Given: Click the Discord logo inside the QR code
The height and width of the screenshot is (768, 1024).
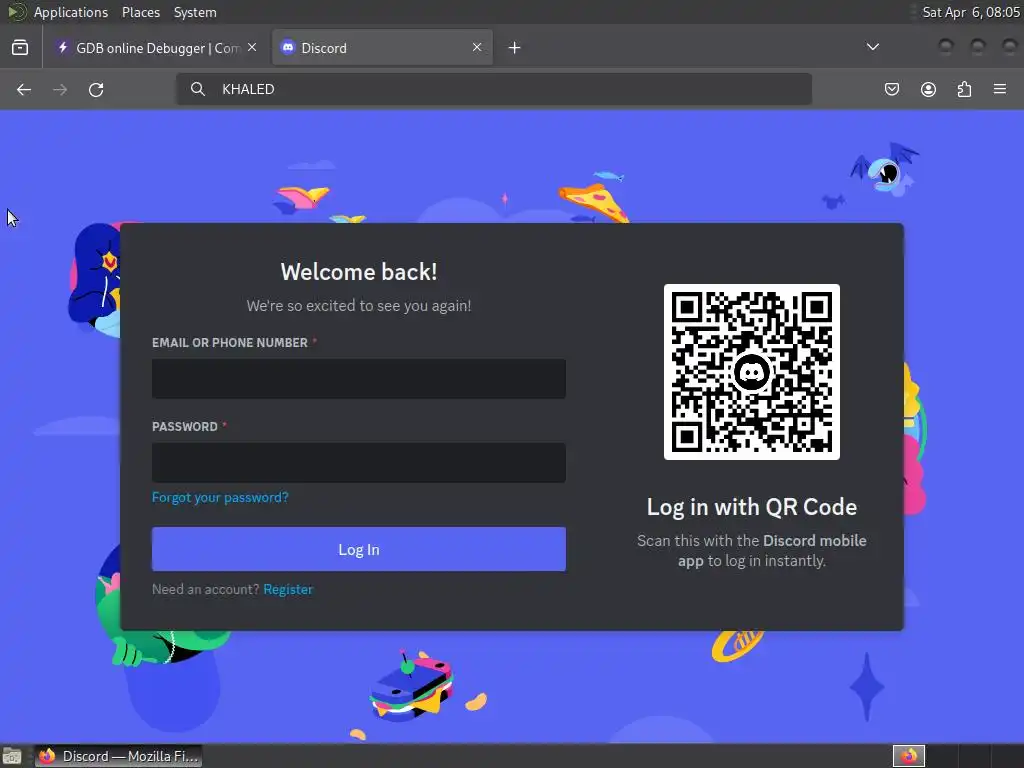Looking at the screenshot, I should coord(752,372).
